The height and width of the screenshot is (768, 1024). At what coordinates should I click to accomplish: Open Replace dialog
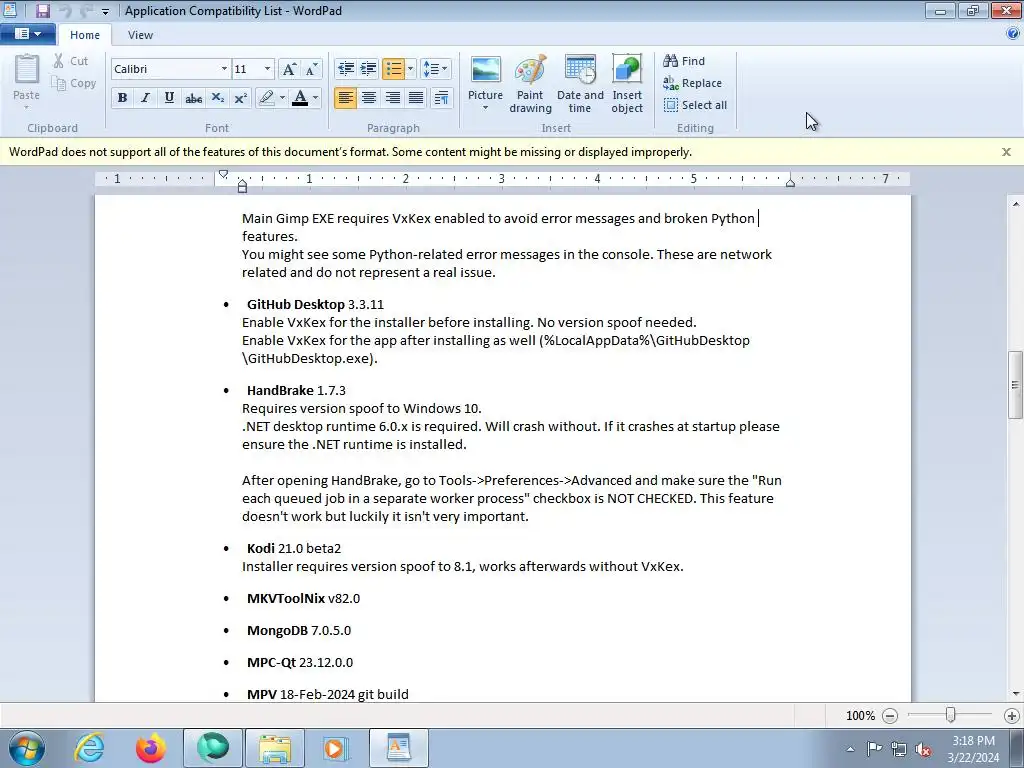[692, 83]
